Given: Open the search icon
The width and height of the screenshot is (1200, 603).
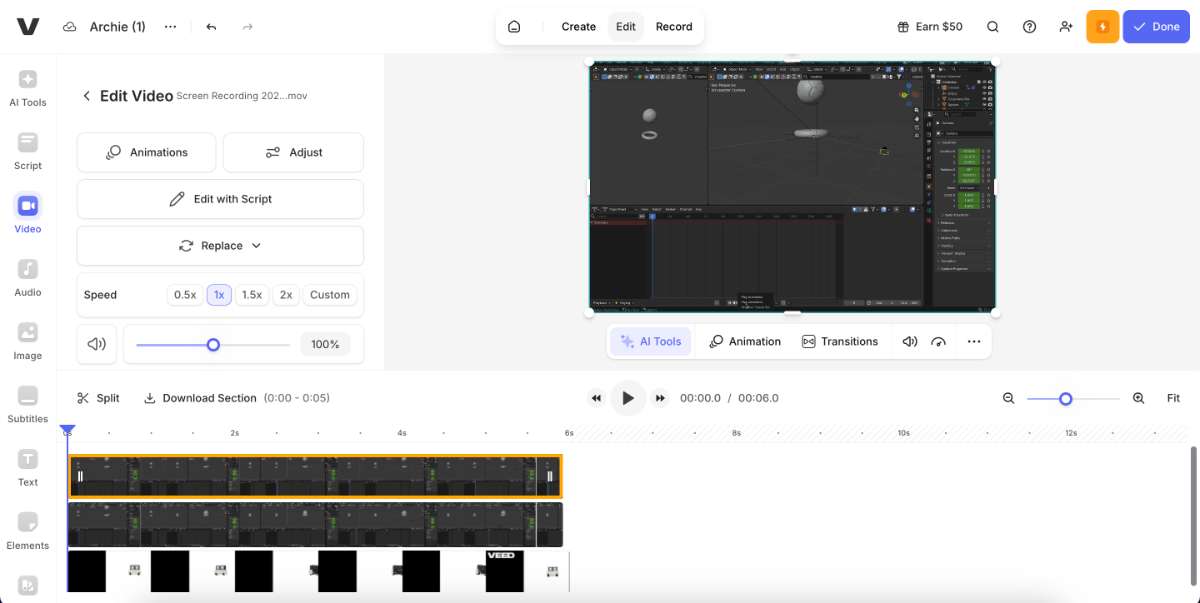Looking at the screenshot, I should [x=993, y=27].
